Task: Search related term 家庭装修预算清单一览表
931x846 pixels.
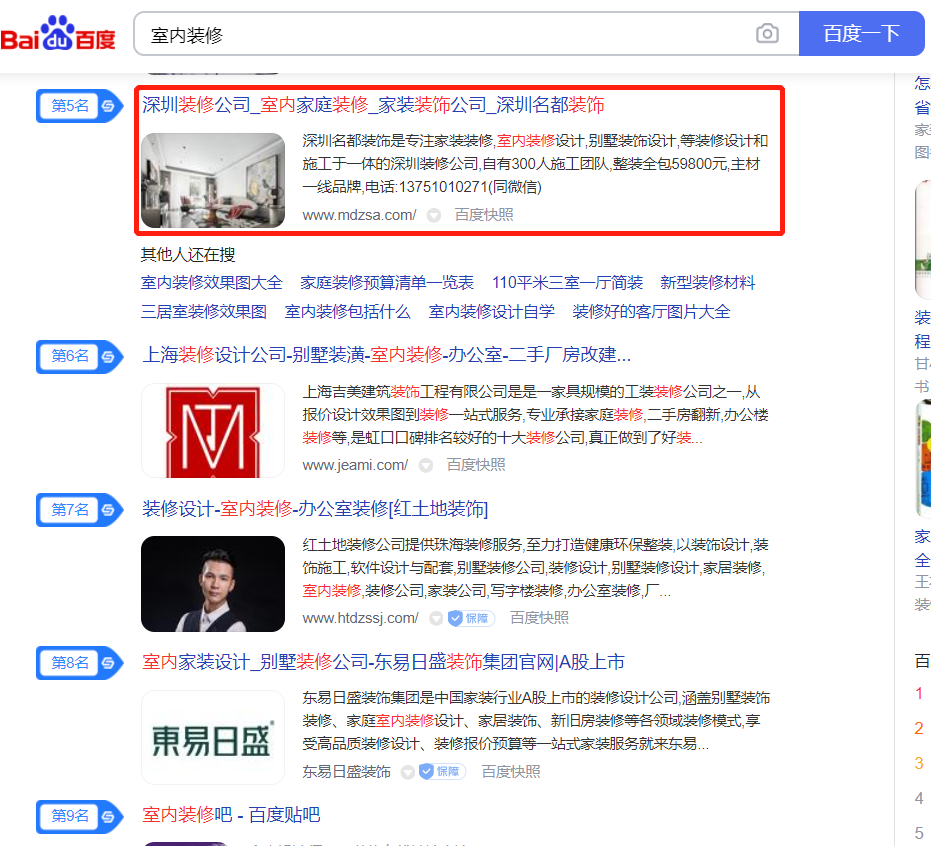Action: click(x=387, y=283)
